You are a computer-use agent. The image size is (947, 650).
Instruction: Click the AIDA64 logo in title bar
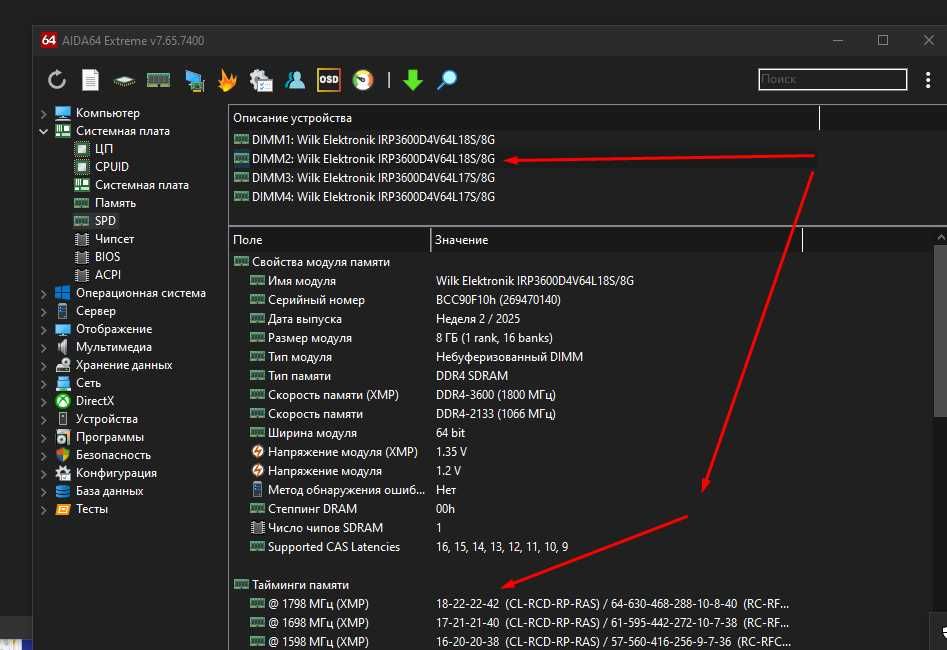click(x=49, y=40)
